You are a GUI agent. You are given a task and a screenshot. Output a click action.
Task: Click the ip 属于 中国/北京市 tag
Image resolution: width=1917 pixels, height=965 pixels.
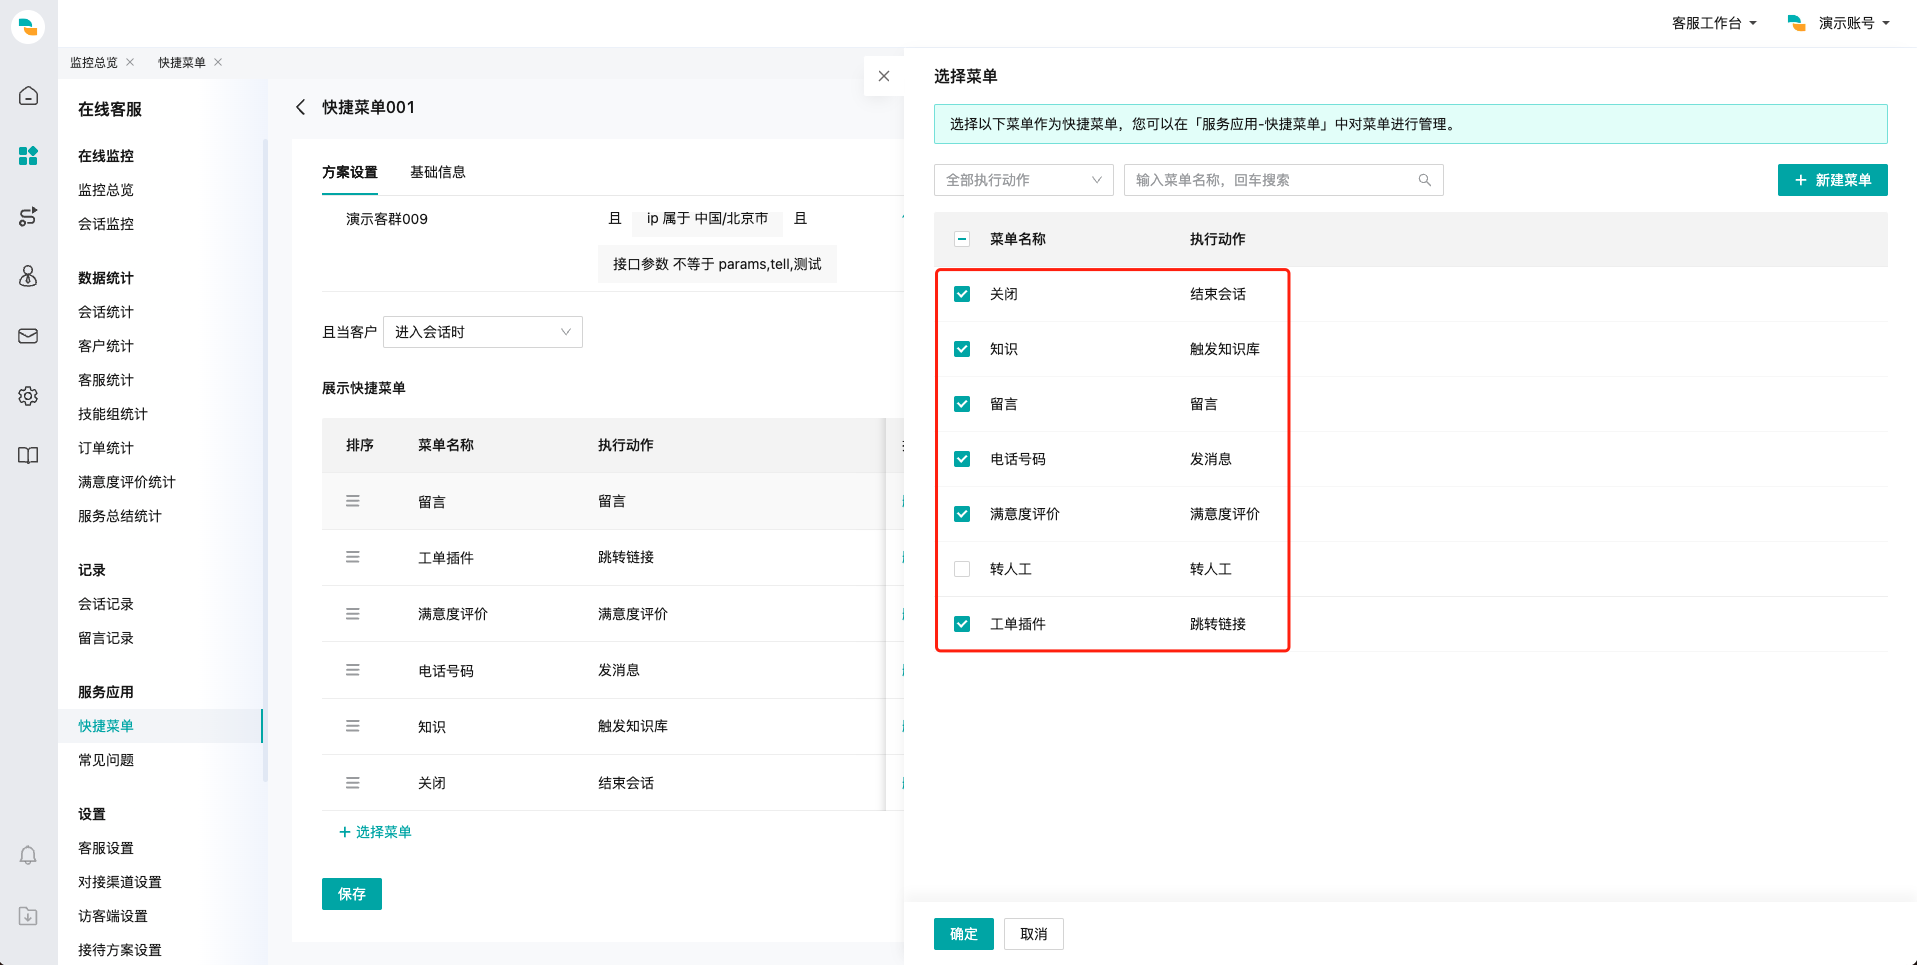(707, 218)
